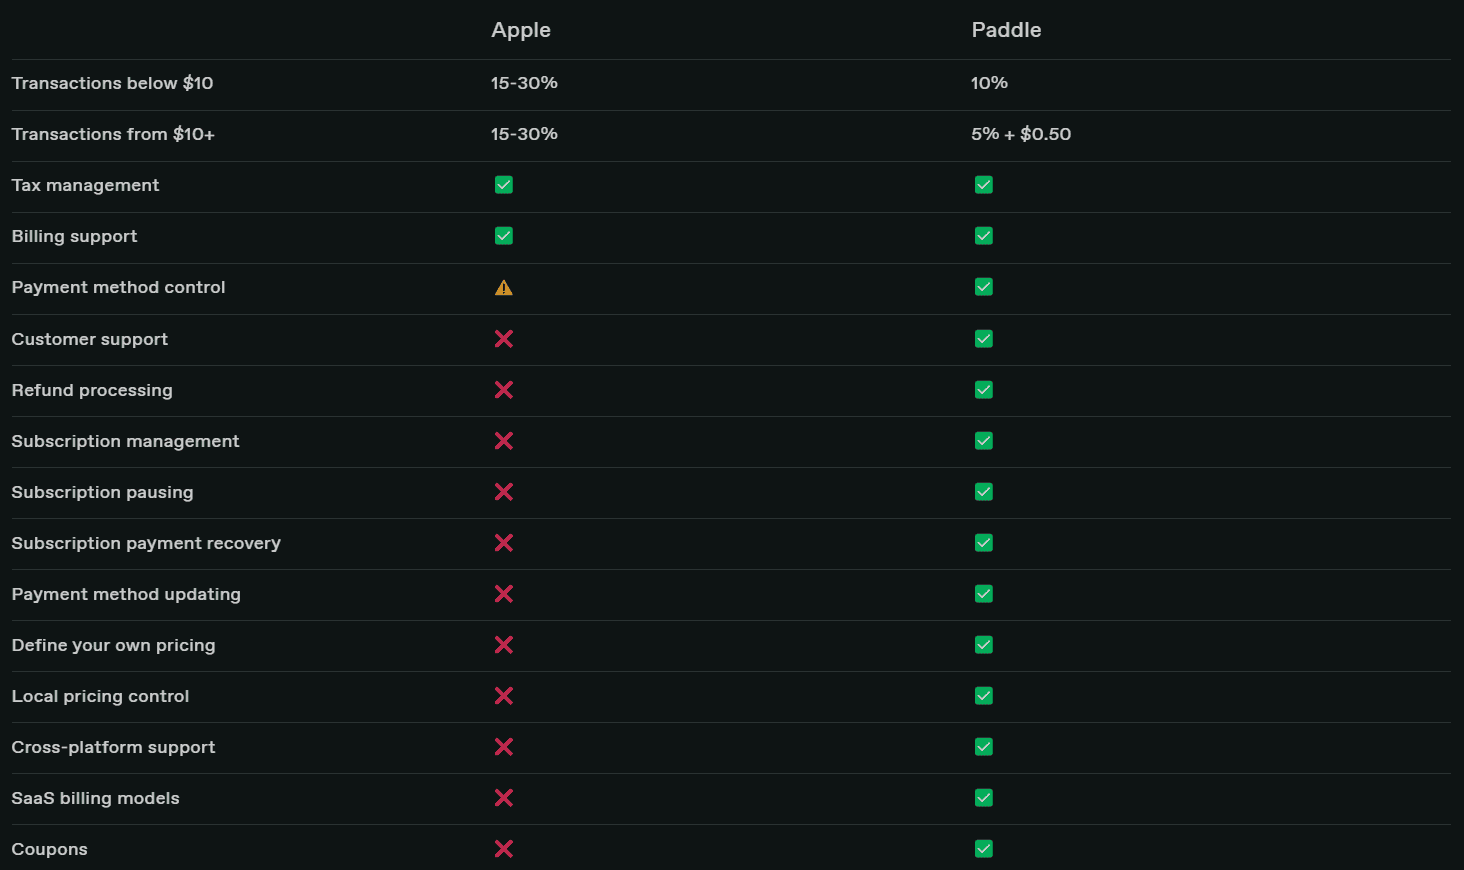
Task: Click red cross for Apple Customer support
Action: pos(504,339)
